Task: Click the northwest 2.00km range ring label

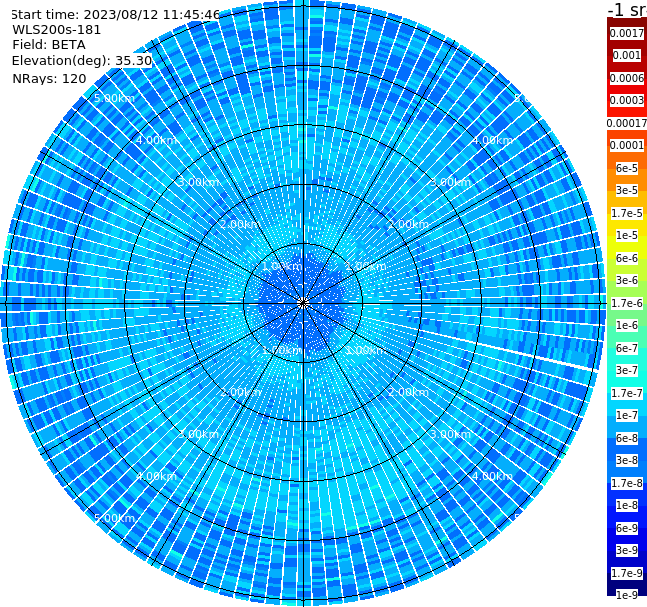Action: click(240, 224)
